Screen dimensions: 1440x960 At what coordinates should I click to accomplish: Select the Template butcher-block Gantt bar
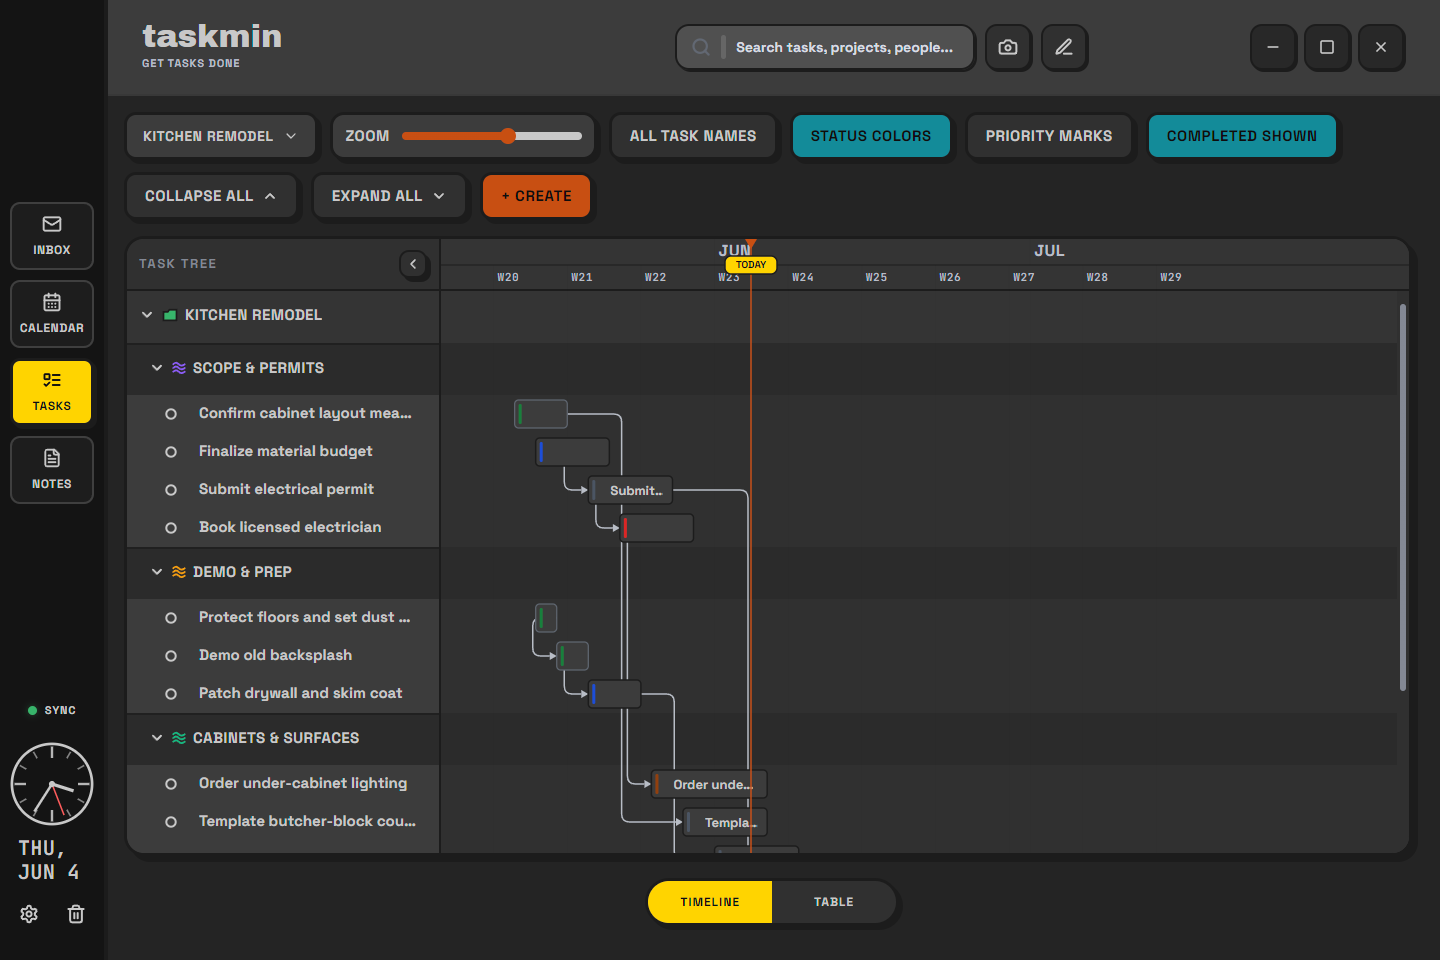coord(726,822)
